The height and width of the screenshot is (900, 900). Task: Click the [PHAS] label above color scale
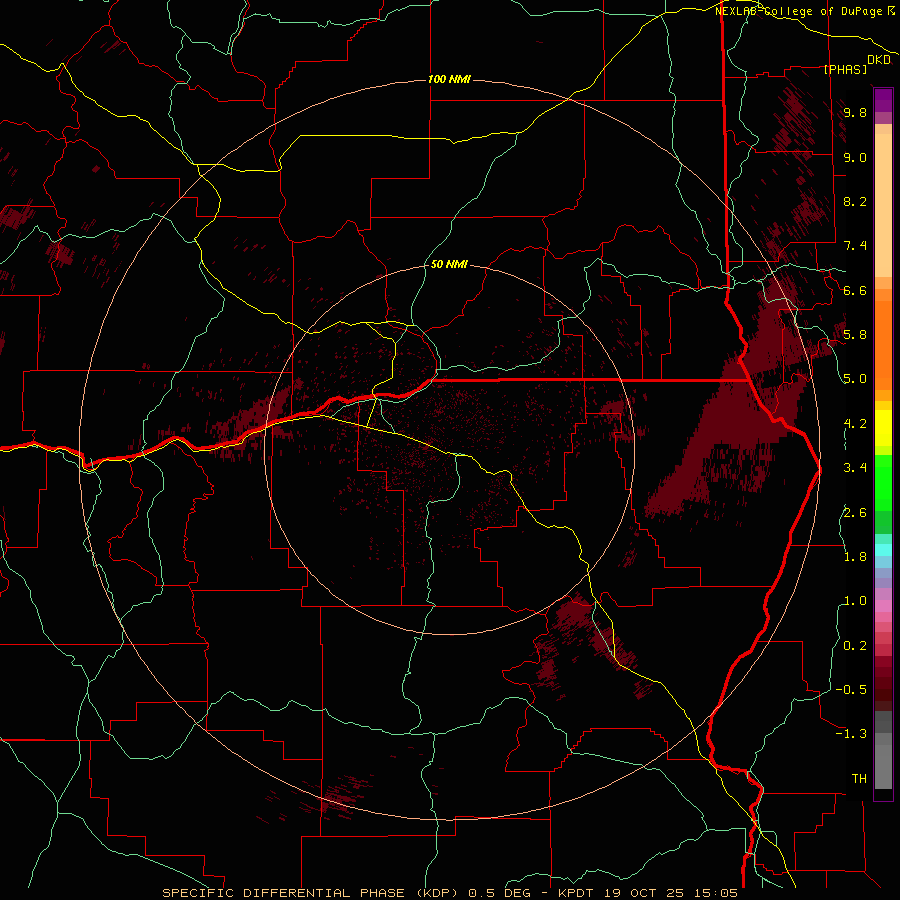tap(845, 69)
